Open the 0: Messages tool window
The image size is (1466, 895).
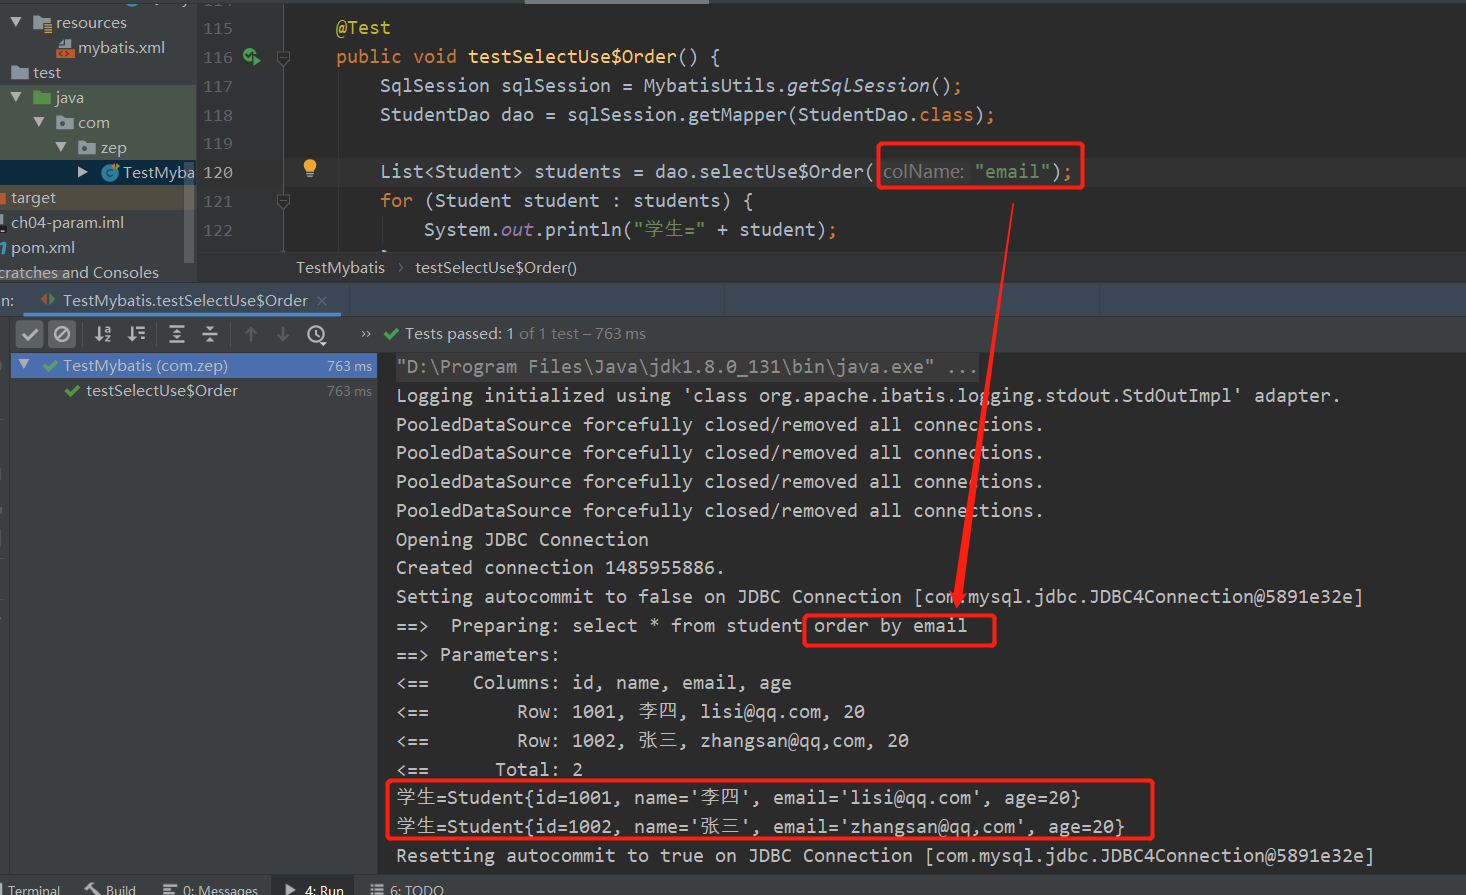point(210,888)
